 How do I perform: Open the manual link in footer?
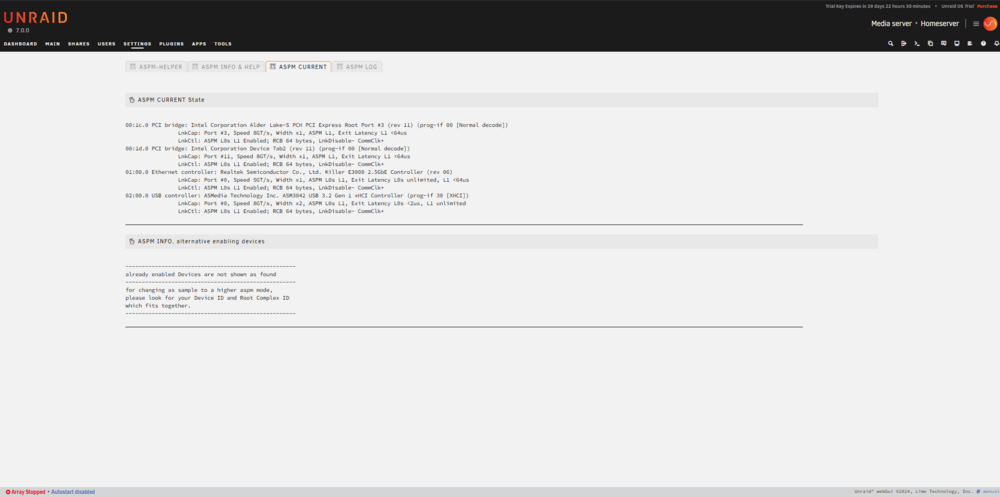pos(989,492)
